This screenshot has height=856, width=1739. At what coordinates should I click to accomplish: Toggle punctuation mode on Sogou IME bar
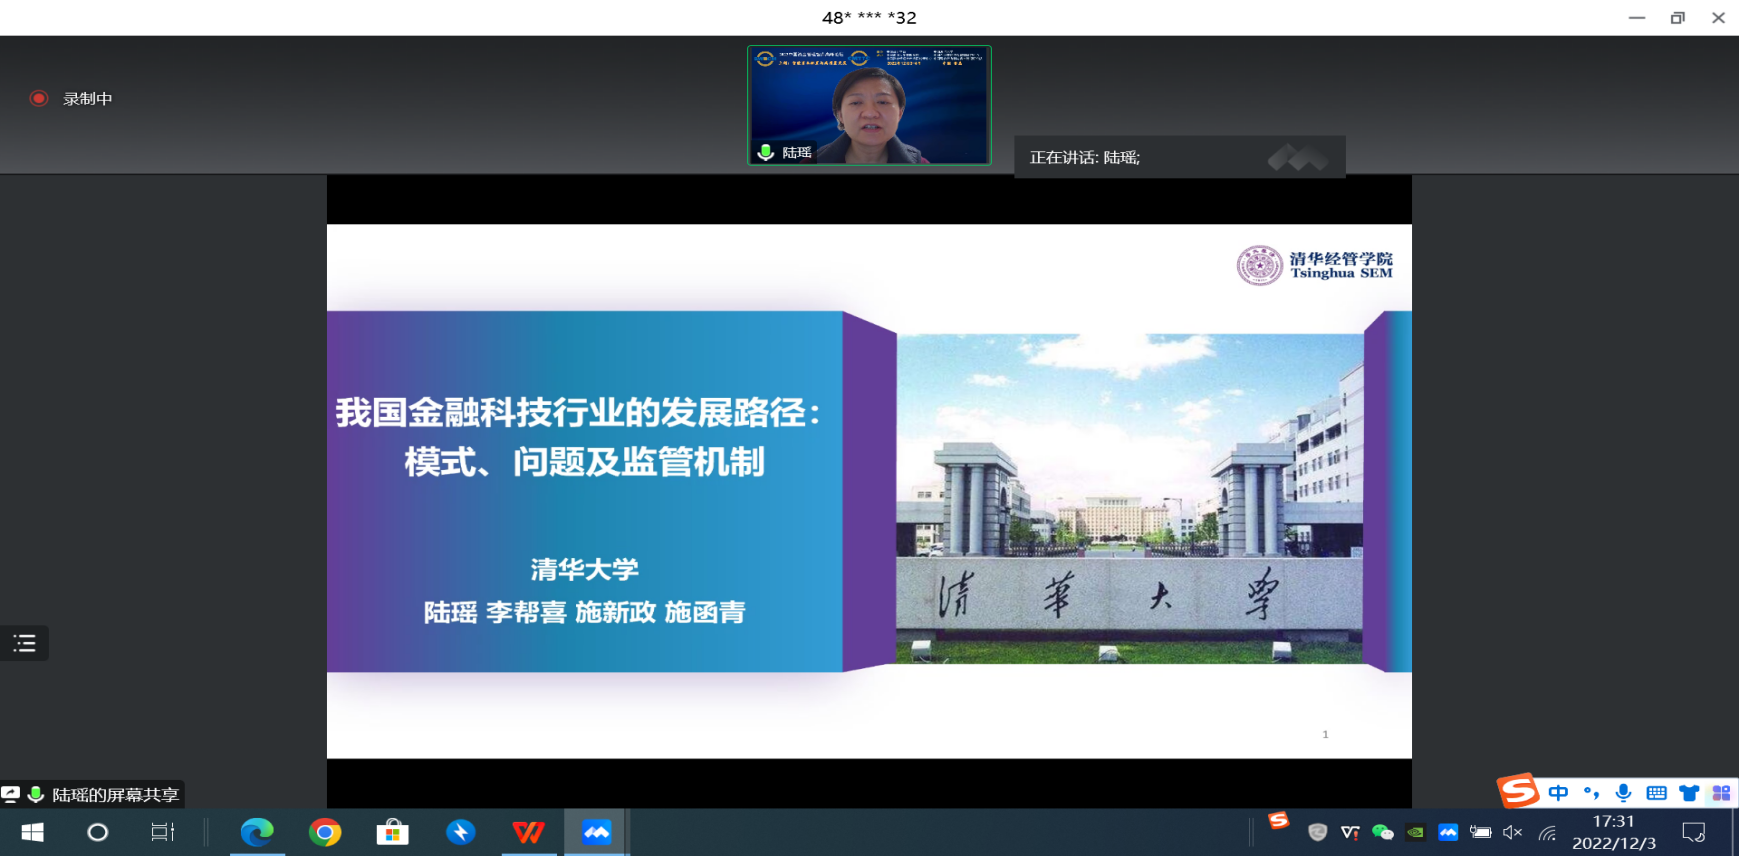pyautogui.click(x=1591, y=793)
